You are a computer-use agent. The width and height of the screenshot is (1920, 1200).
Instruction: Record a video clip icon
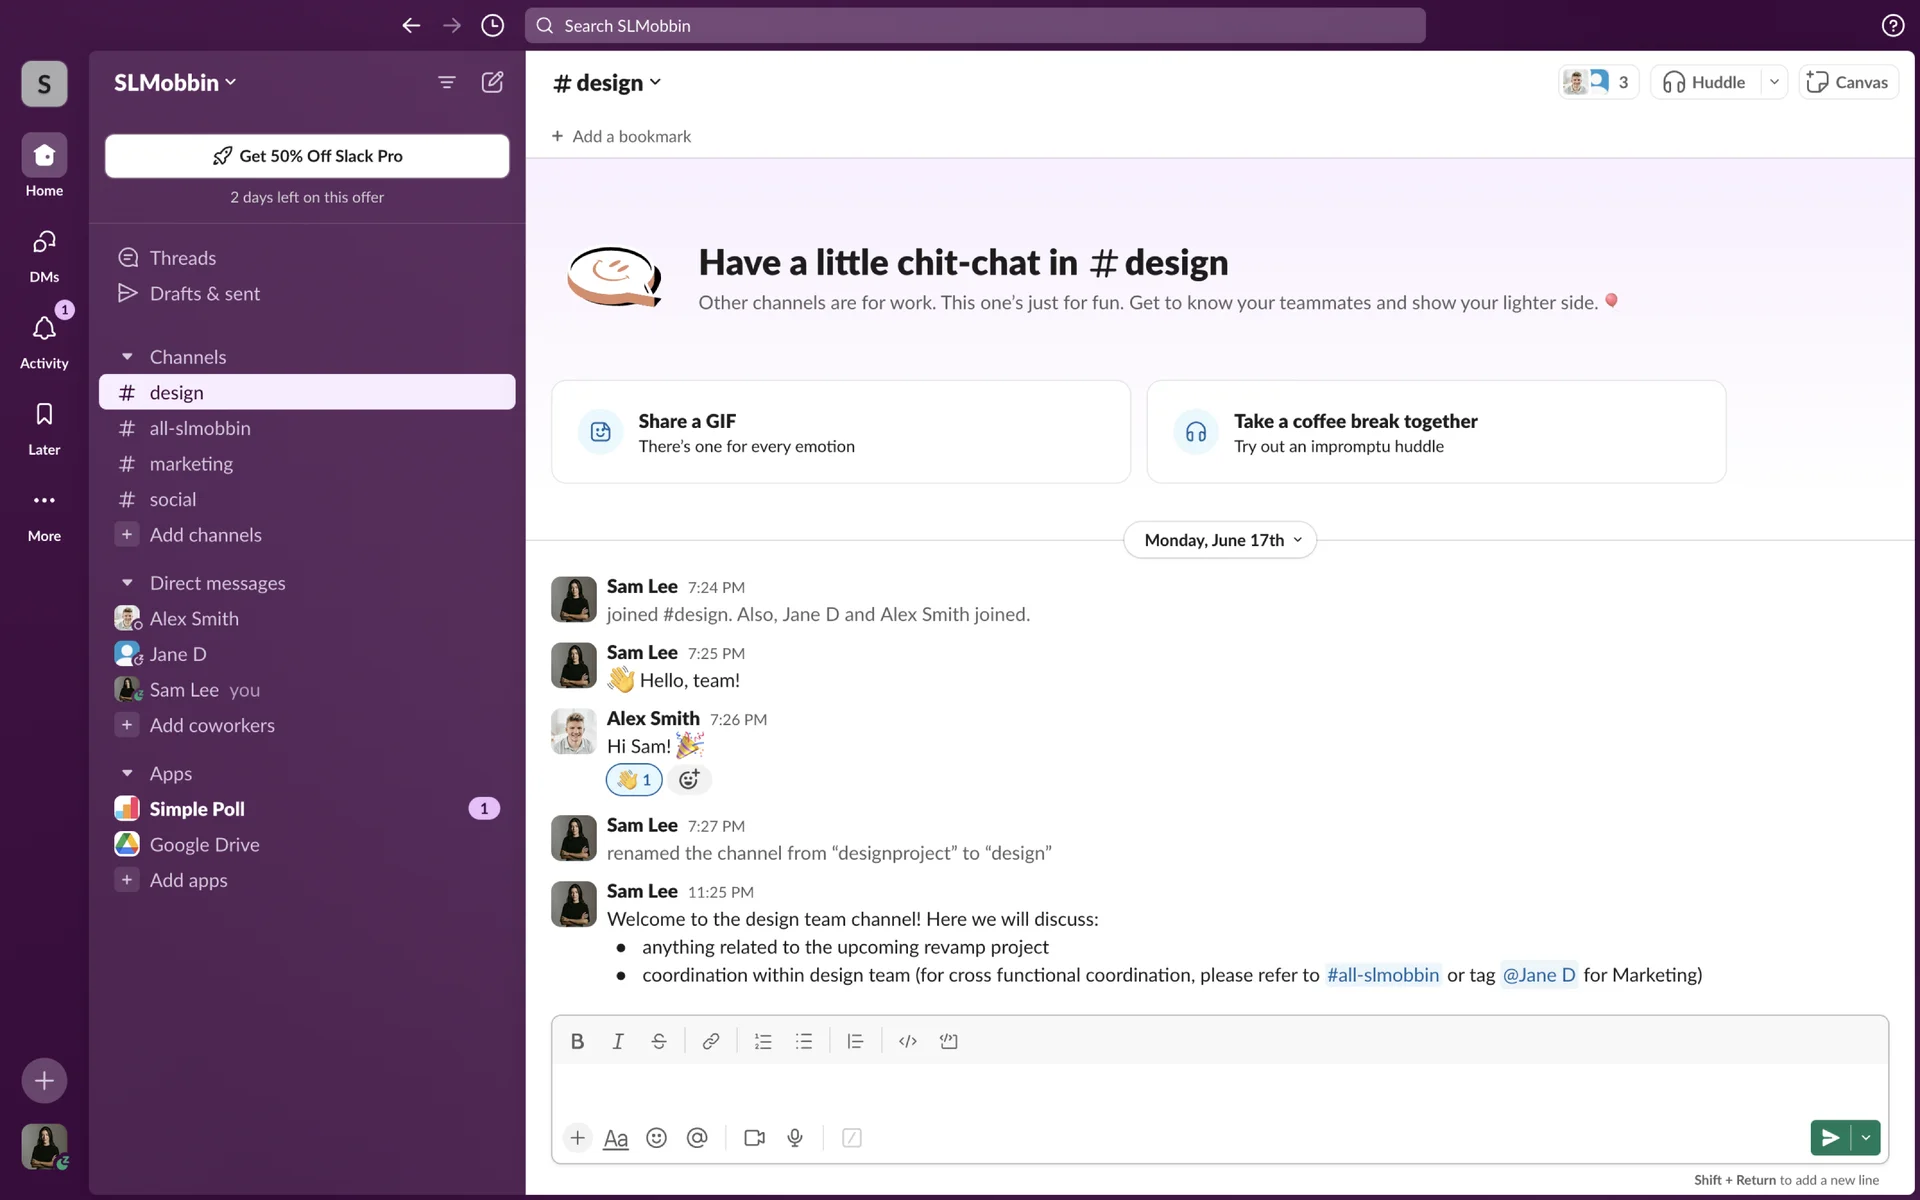coord(754,1138)
